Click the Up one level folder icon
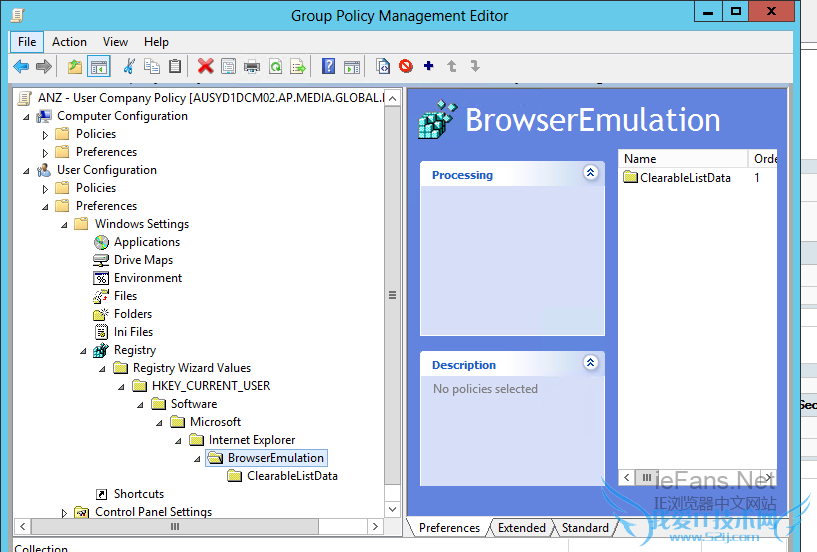Viewport: 817px width, 552px height. [75, 66]
